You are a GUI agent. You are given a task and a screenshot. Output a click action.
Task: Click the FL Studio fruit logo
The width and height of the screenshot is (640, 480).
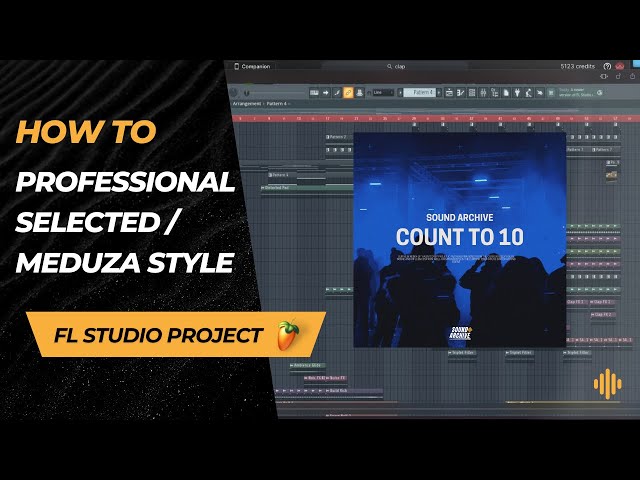[288, 335]
